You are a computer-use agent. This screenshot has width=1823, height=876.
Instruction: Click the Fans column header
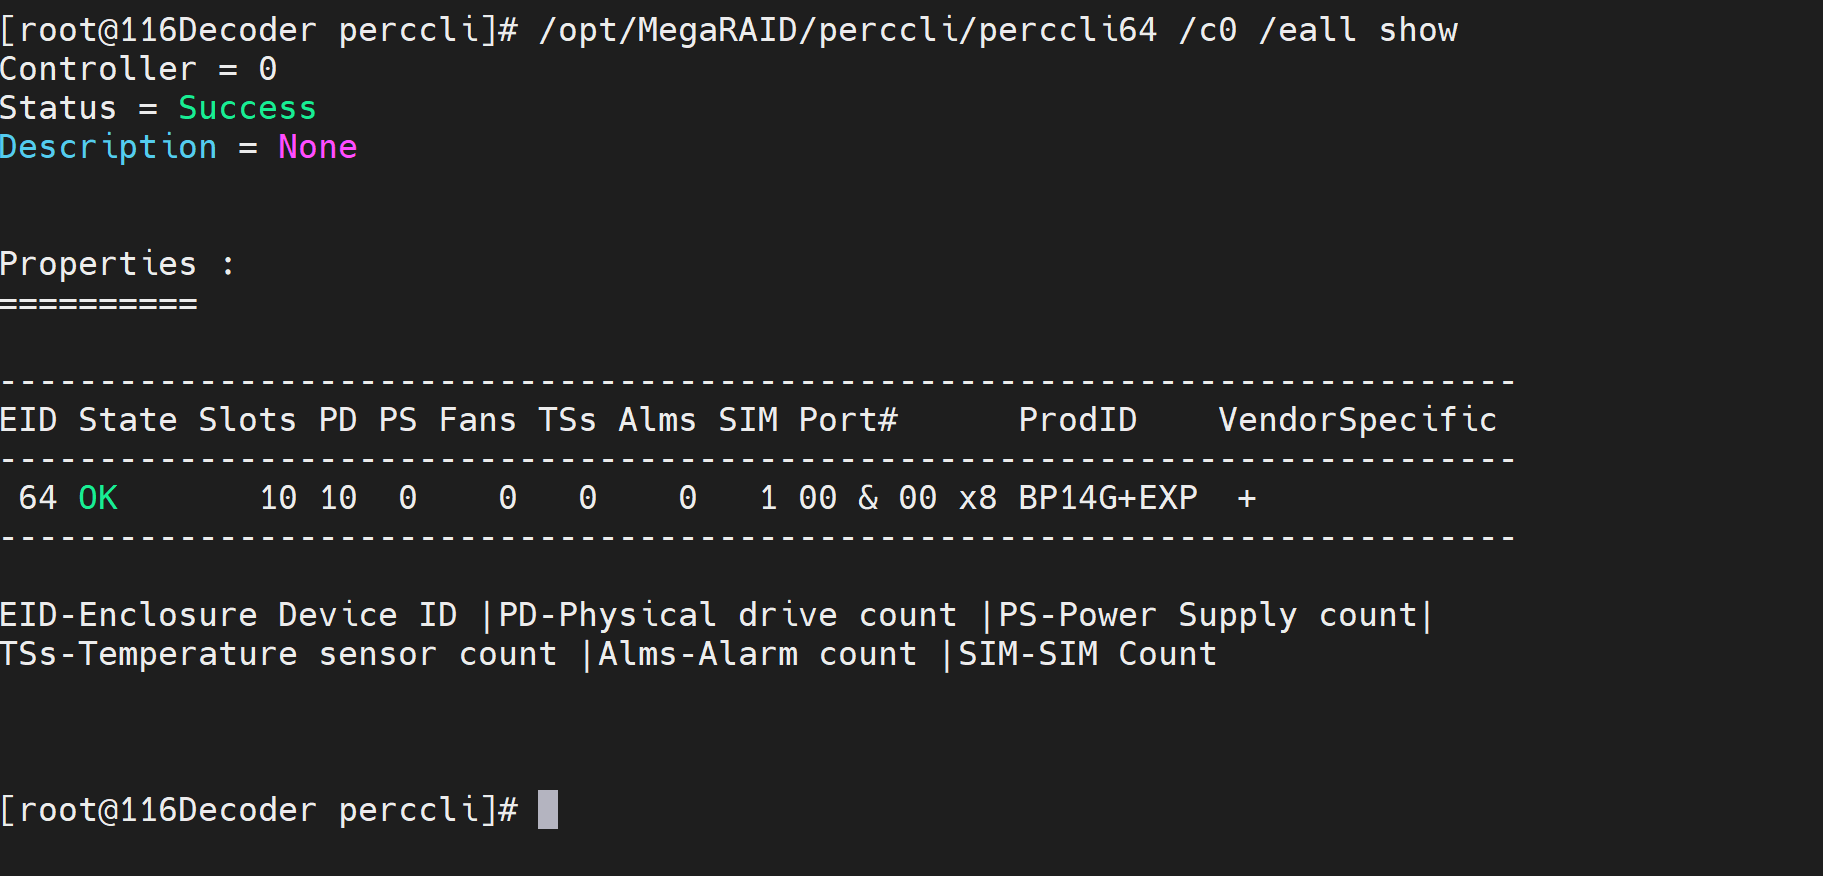(x=477, y=420)
